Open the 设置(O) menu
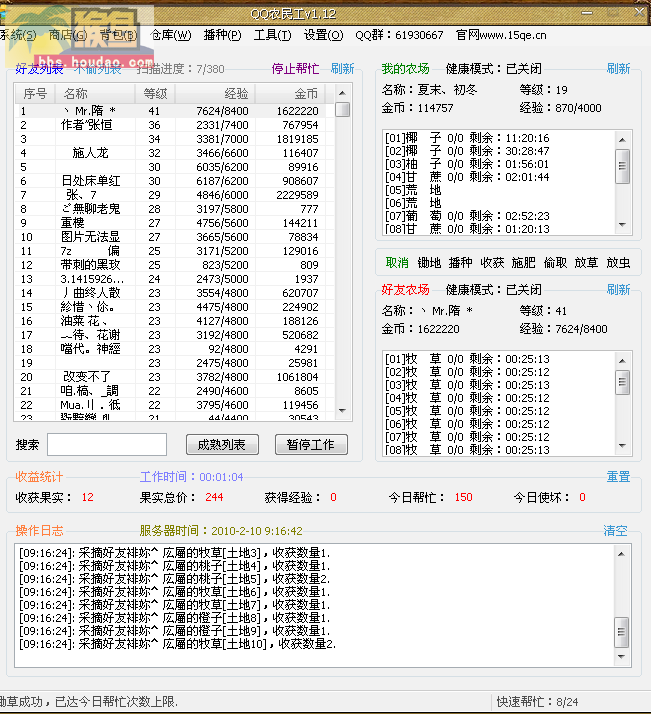Screen dimensions: 651x714 [x=323, y=35]
